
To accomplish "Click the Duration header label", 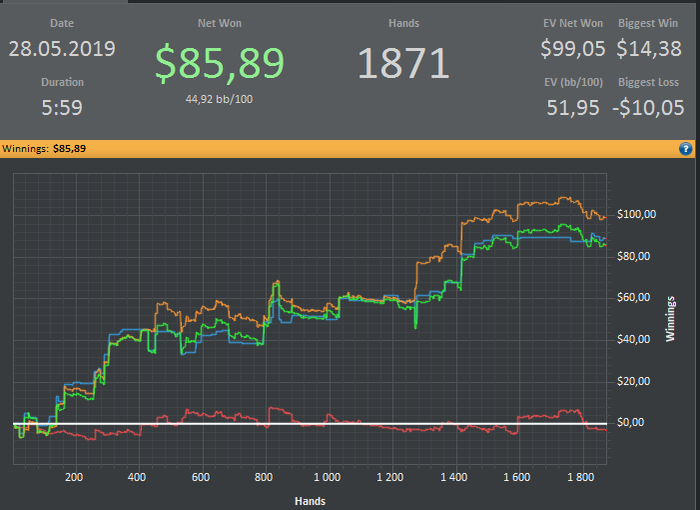I will tap(62, 83).
